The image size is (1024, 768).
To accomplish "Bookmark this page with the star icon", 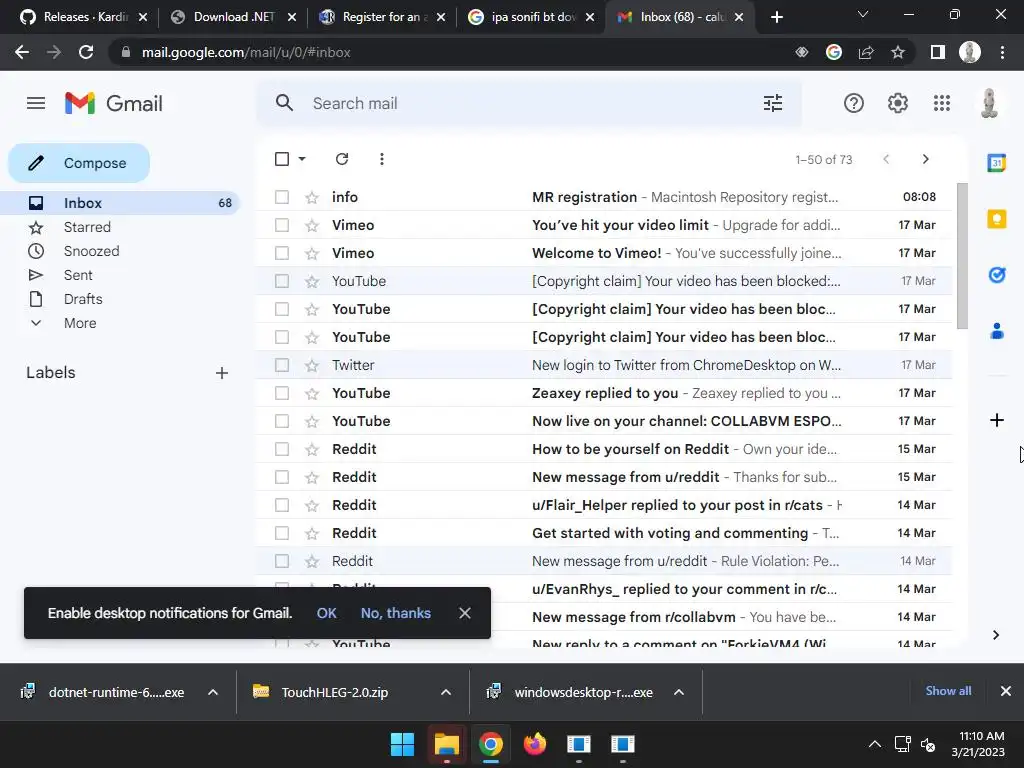I will click(x=898, y=52).
